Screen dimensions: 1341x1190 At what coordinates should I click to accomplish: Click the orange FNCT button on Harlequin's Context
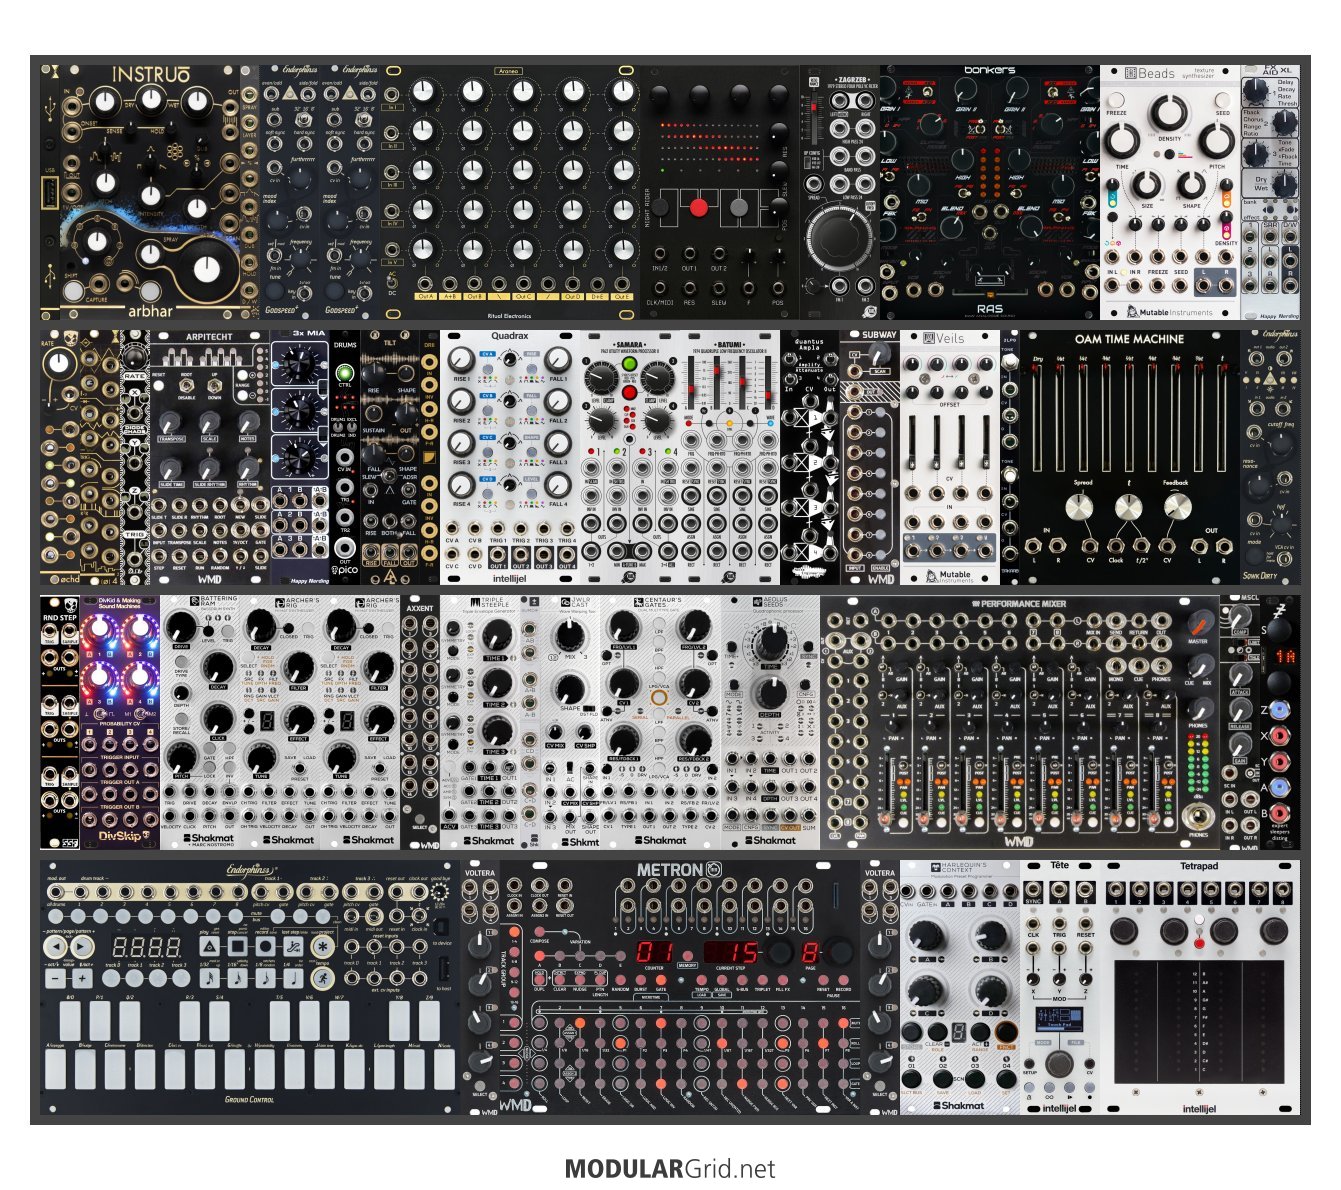tap(1006, 1032)
